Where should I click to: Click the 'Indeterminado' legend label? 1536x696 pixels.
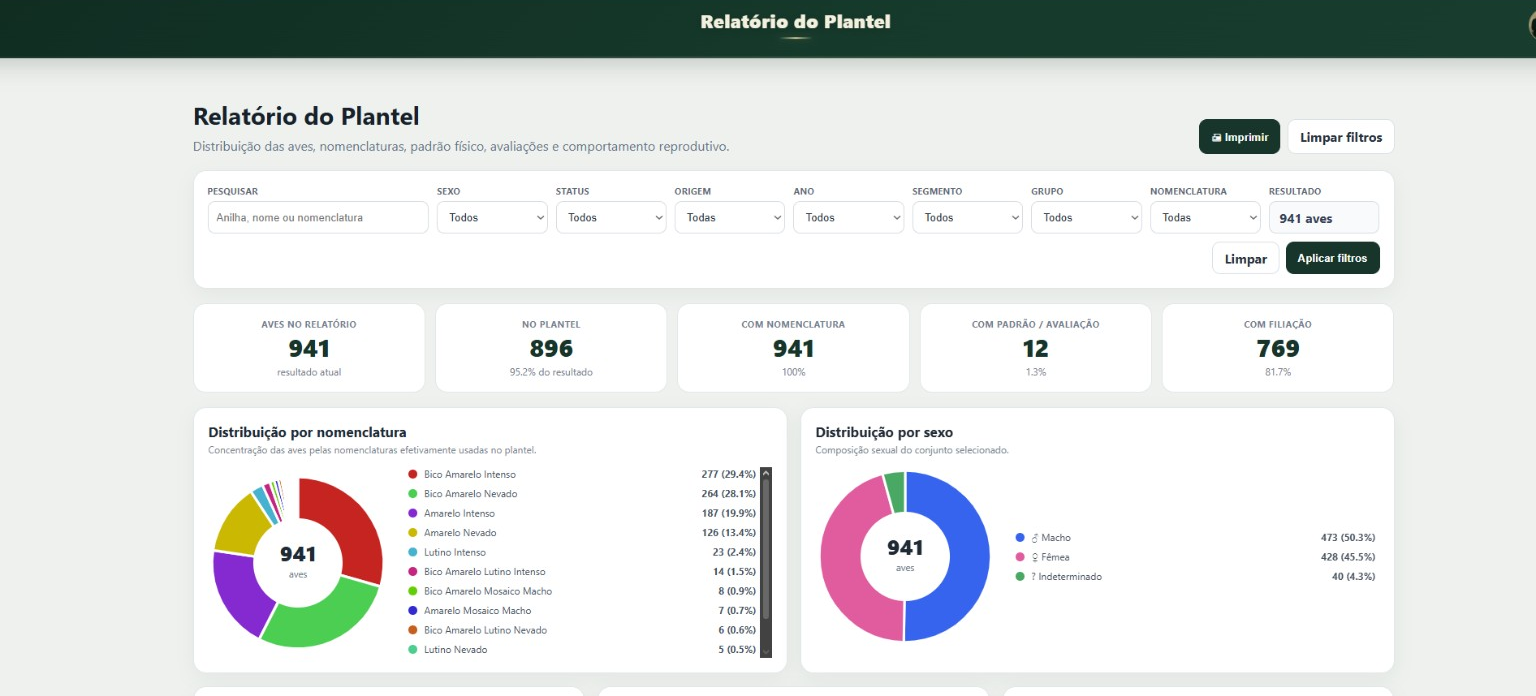[x=1071, y=577]
